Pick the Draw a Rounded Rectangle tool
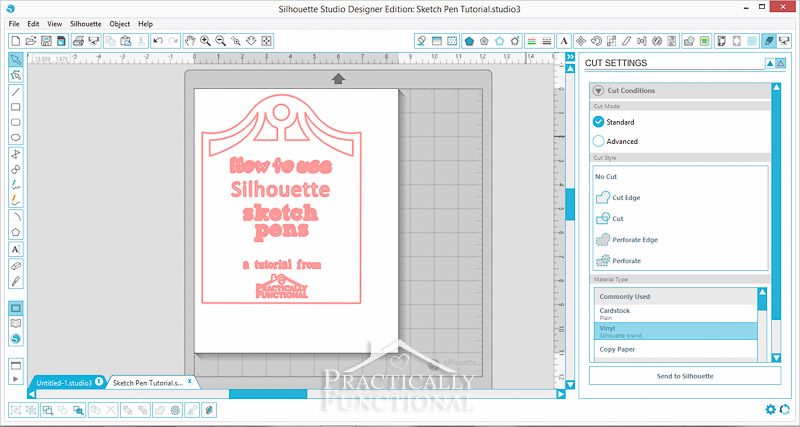800x427 pixels. click(16, 122)
